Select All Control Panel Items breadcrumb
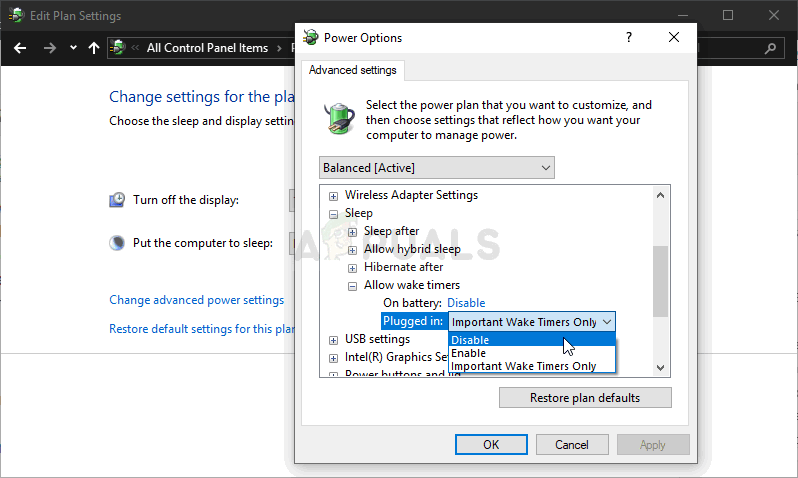The image size is (798, 478). [x=207, y=48]
